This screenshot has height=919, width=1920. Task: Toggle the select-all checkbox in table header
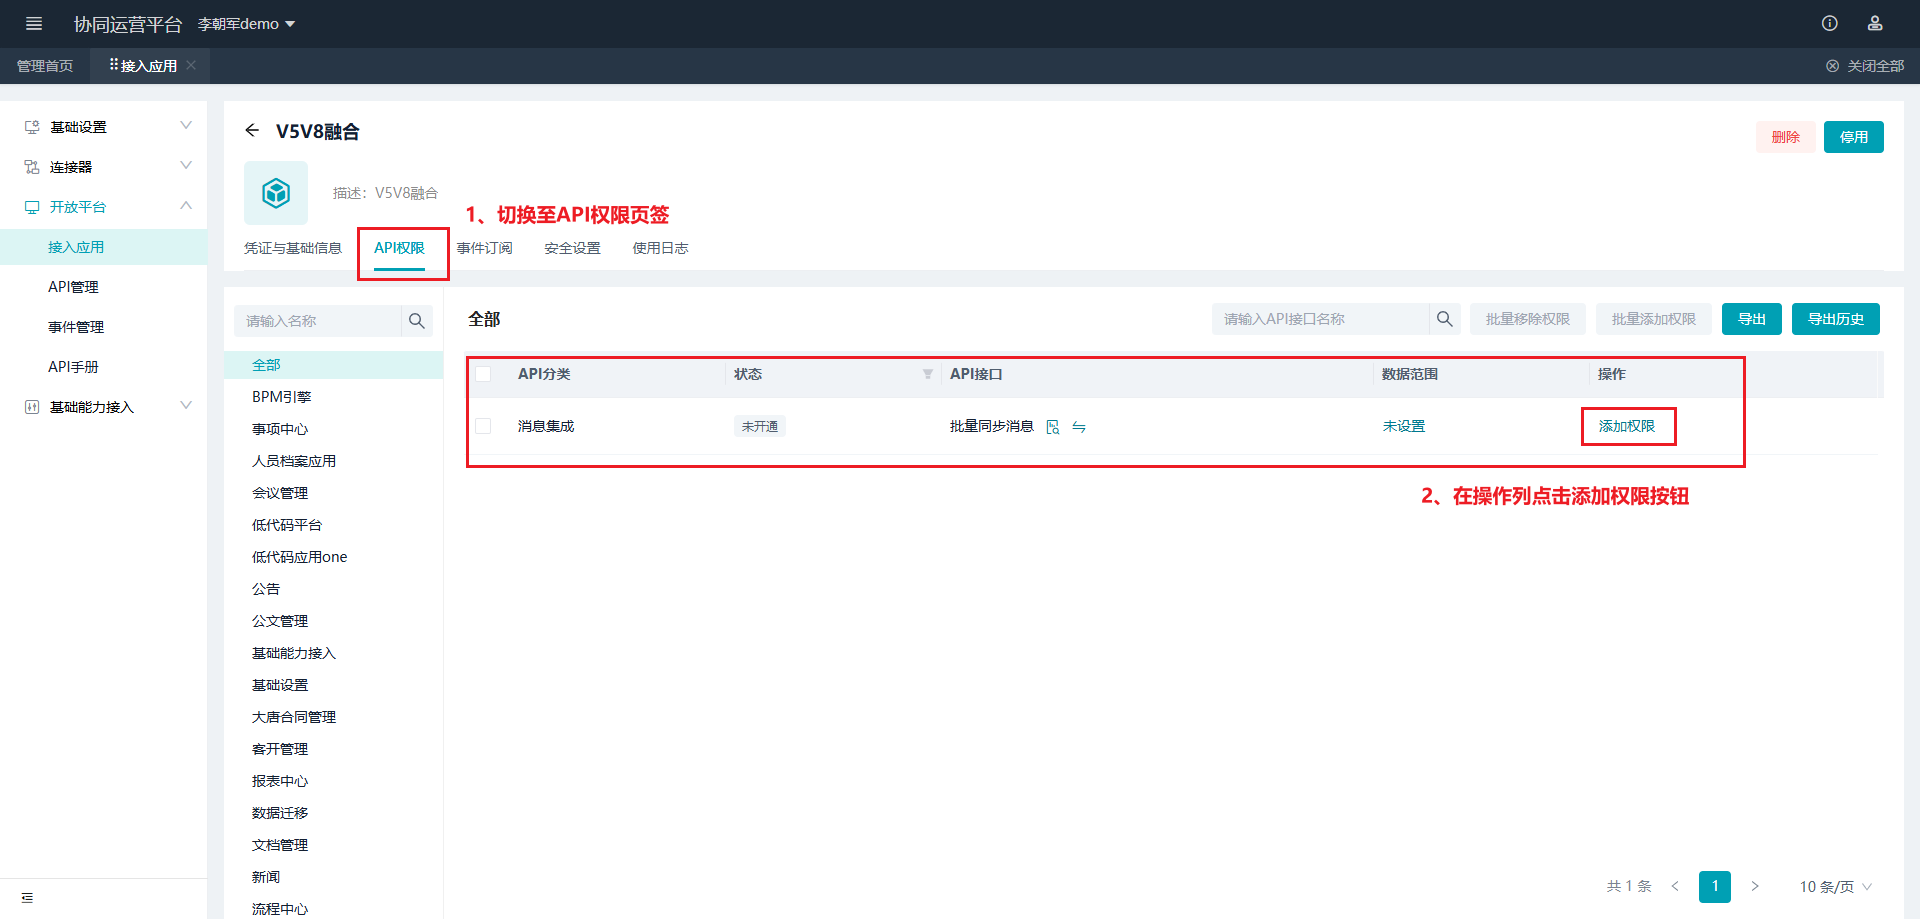(x=484, y=374)
